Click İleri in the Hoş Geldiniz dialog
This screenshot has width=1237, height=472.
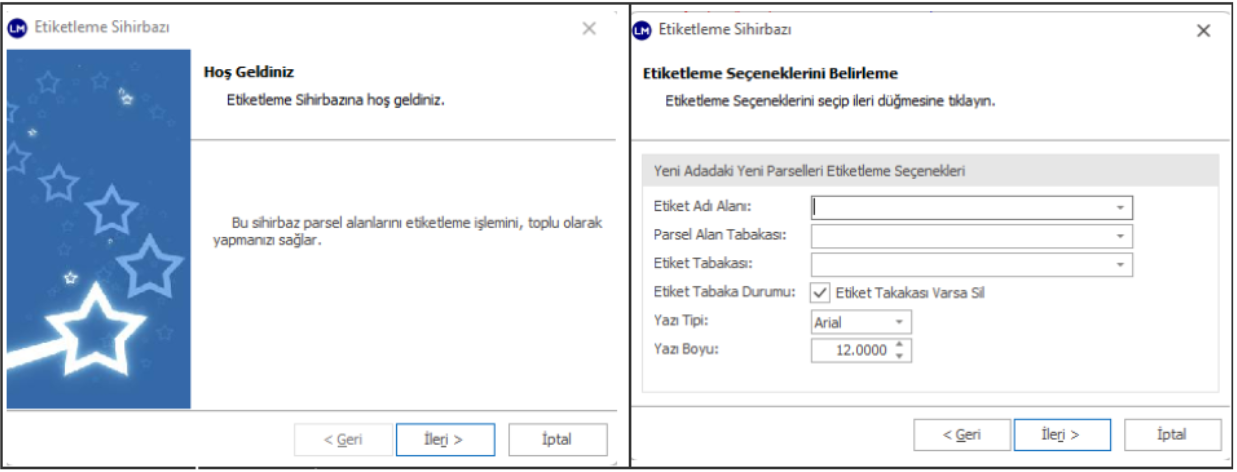[445, 439]
